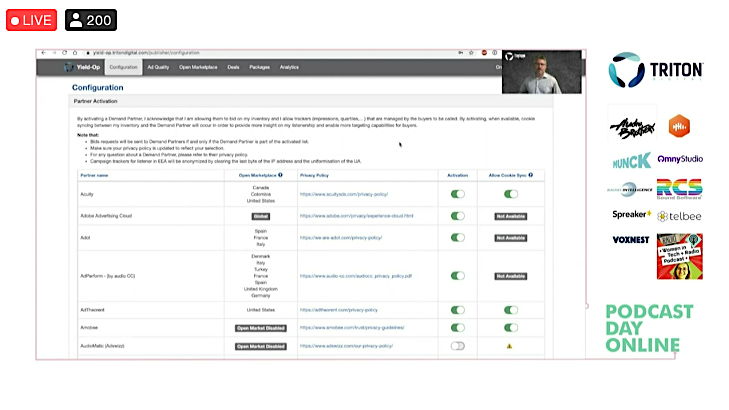Toggle Allow Cookie Sync for AdTheorent
This screenshot has height=410, width=729.
[x=510, y=310]
